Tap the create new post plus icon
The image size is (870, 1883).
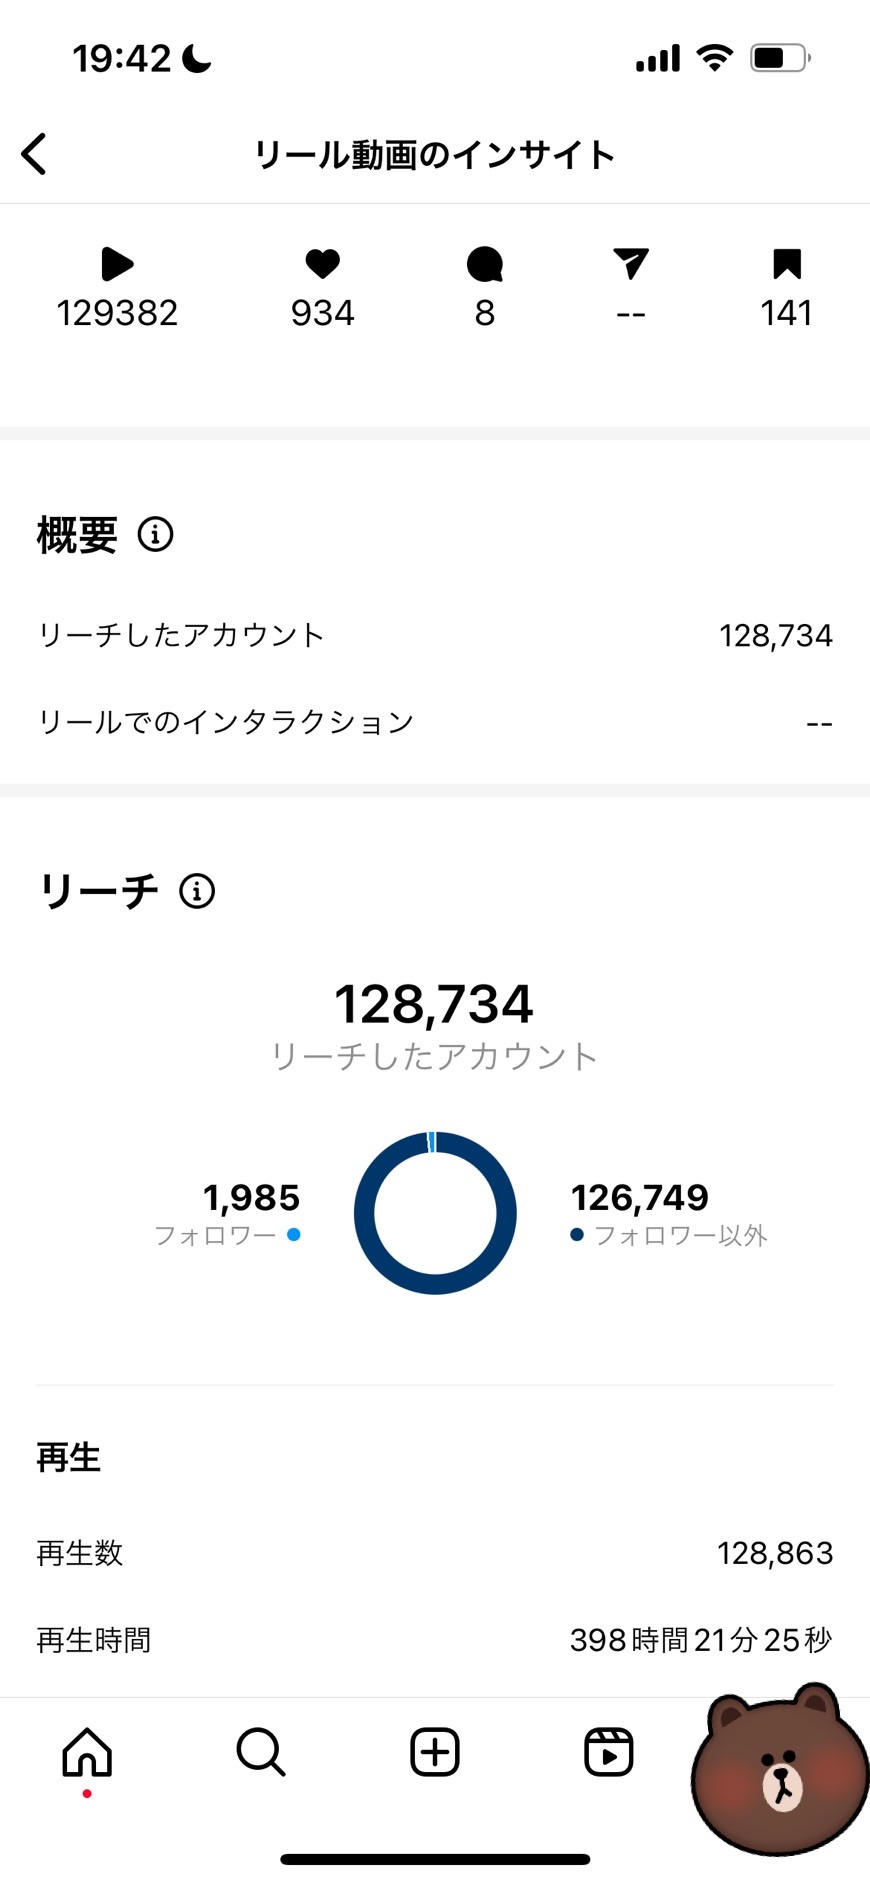coord(435,1752)
